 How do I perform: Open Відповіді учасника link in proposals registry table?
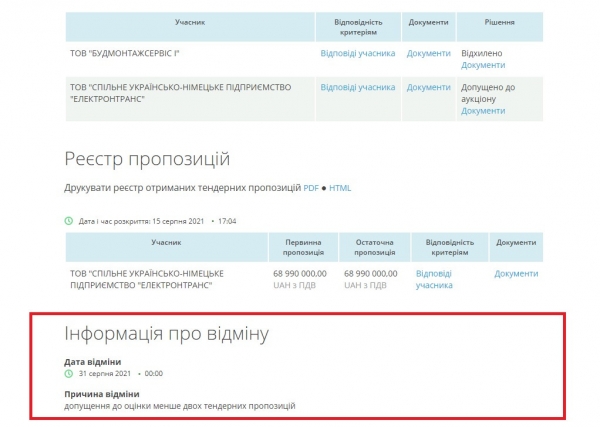tap(434, 279)
